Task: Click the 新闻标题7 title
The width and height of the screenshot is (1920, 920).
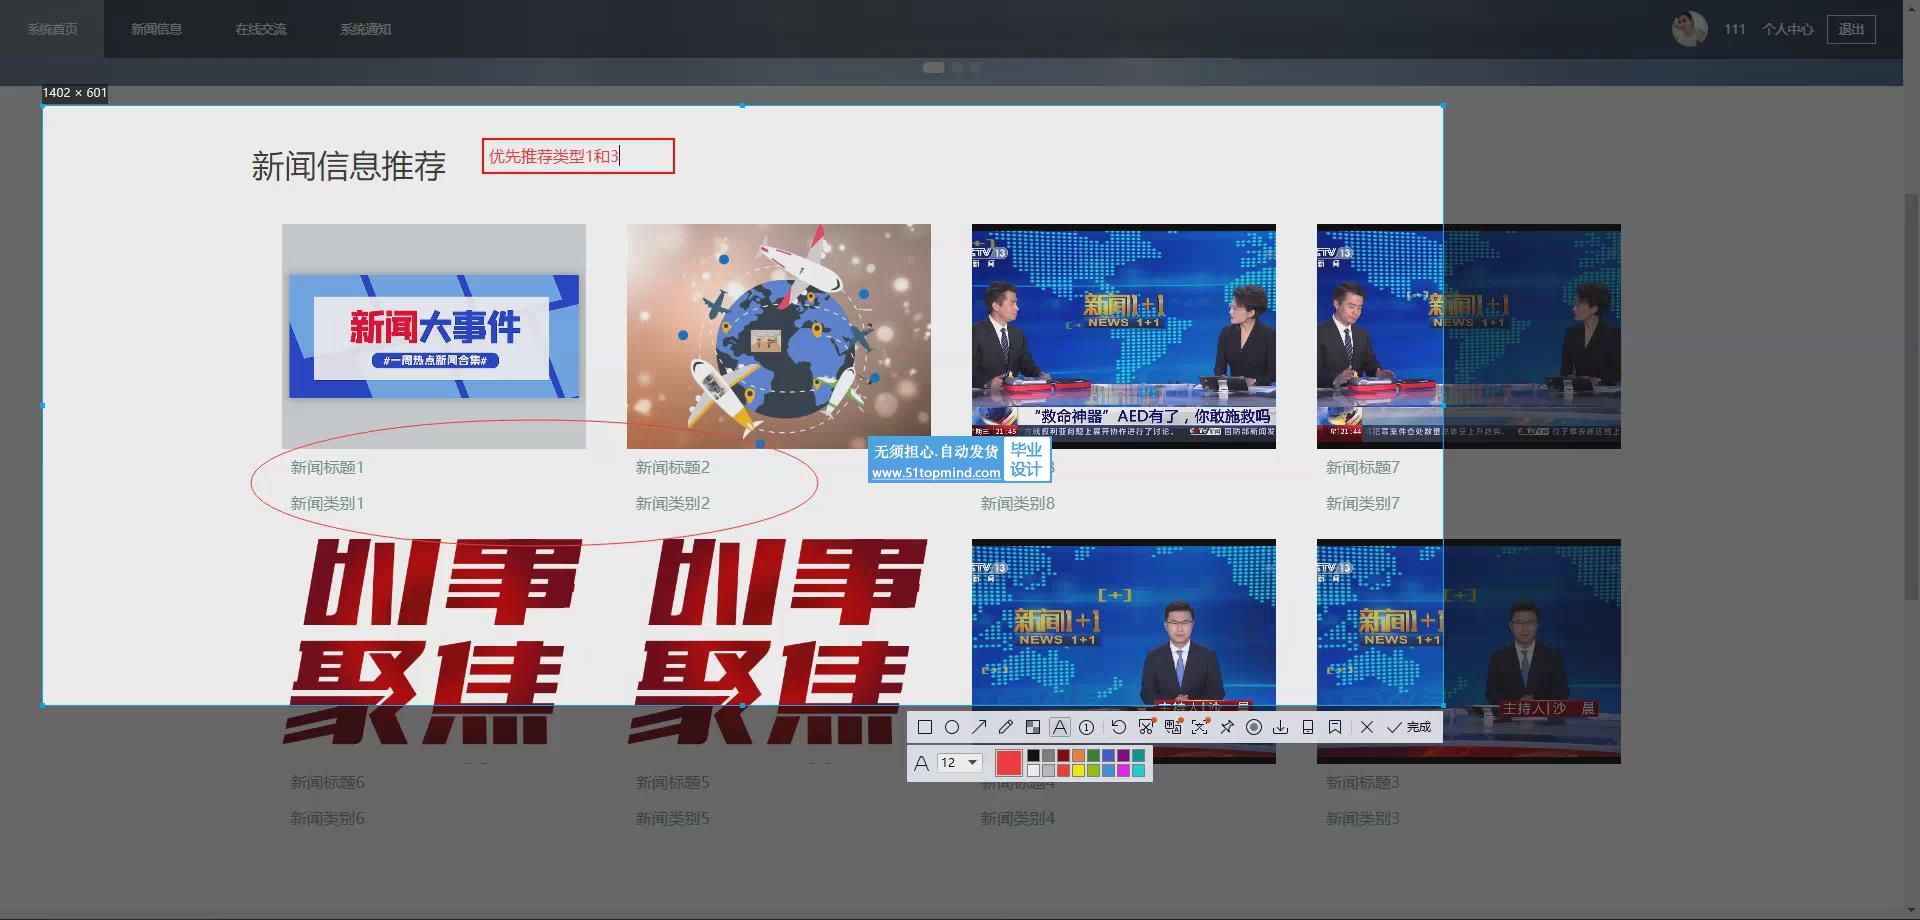Action: pos(1362,467)
